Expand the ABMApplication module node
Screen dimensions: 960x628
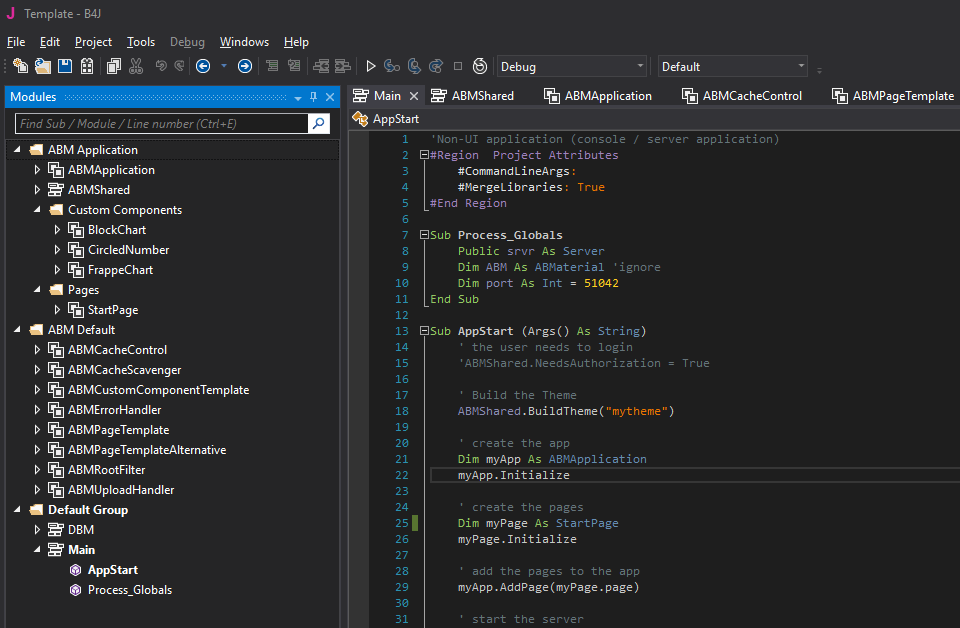point(37,170)
